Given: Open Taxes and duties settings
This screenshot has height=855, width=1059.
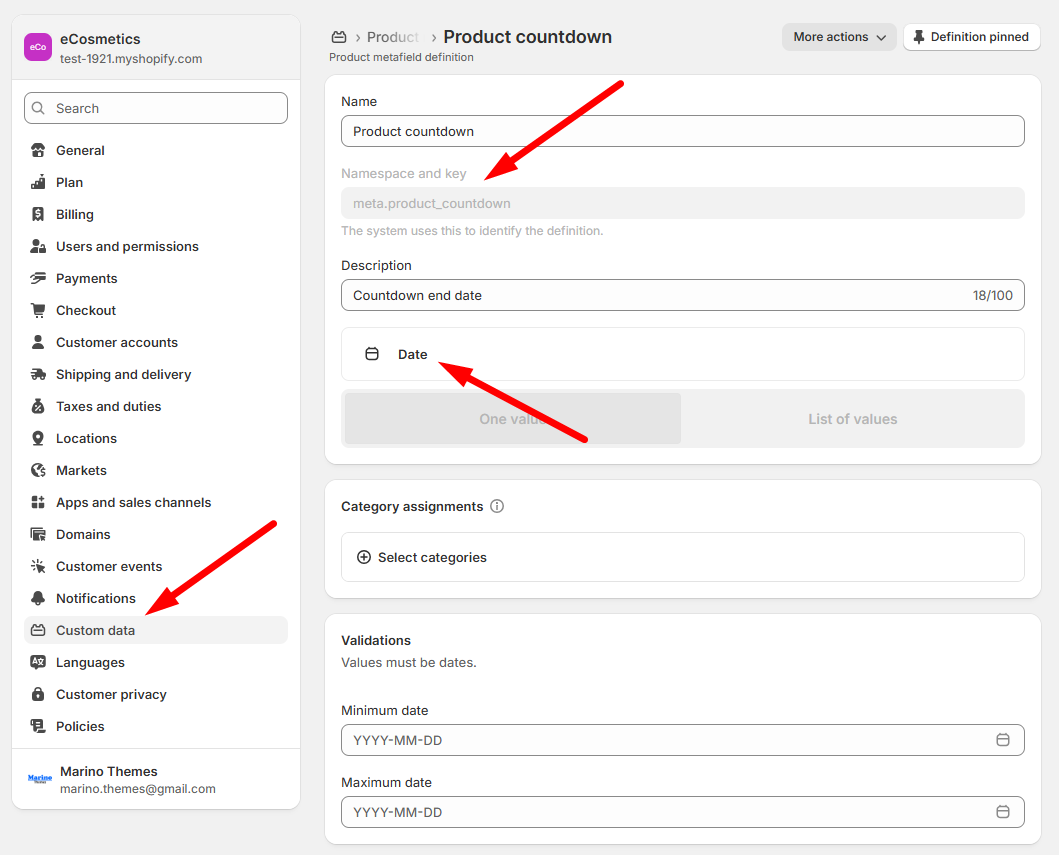Looking at the screenshot, I should click(156, 407).
